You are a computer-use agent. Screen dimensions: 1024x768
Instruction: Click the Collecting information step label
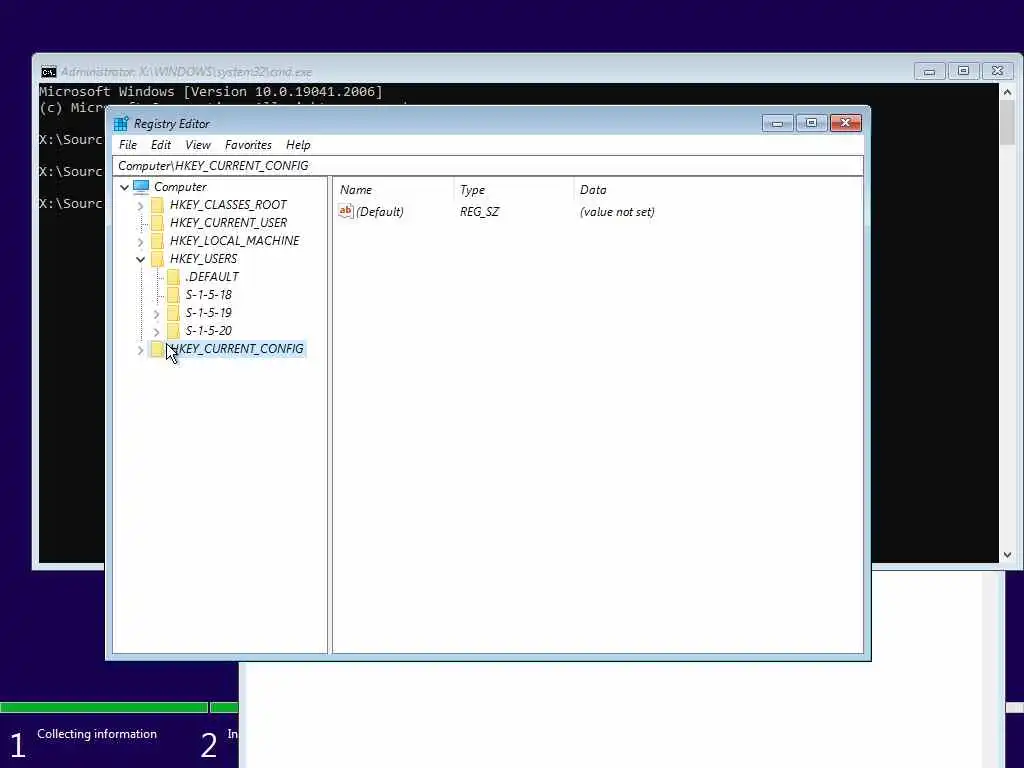click(x=97, y=734)
